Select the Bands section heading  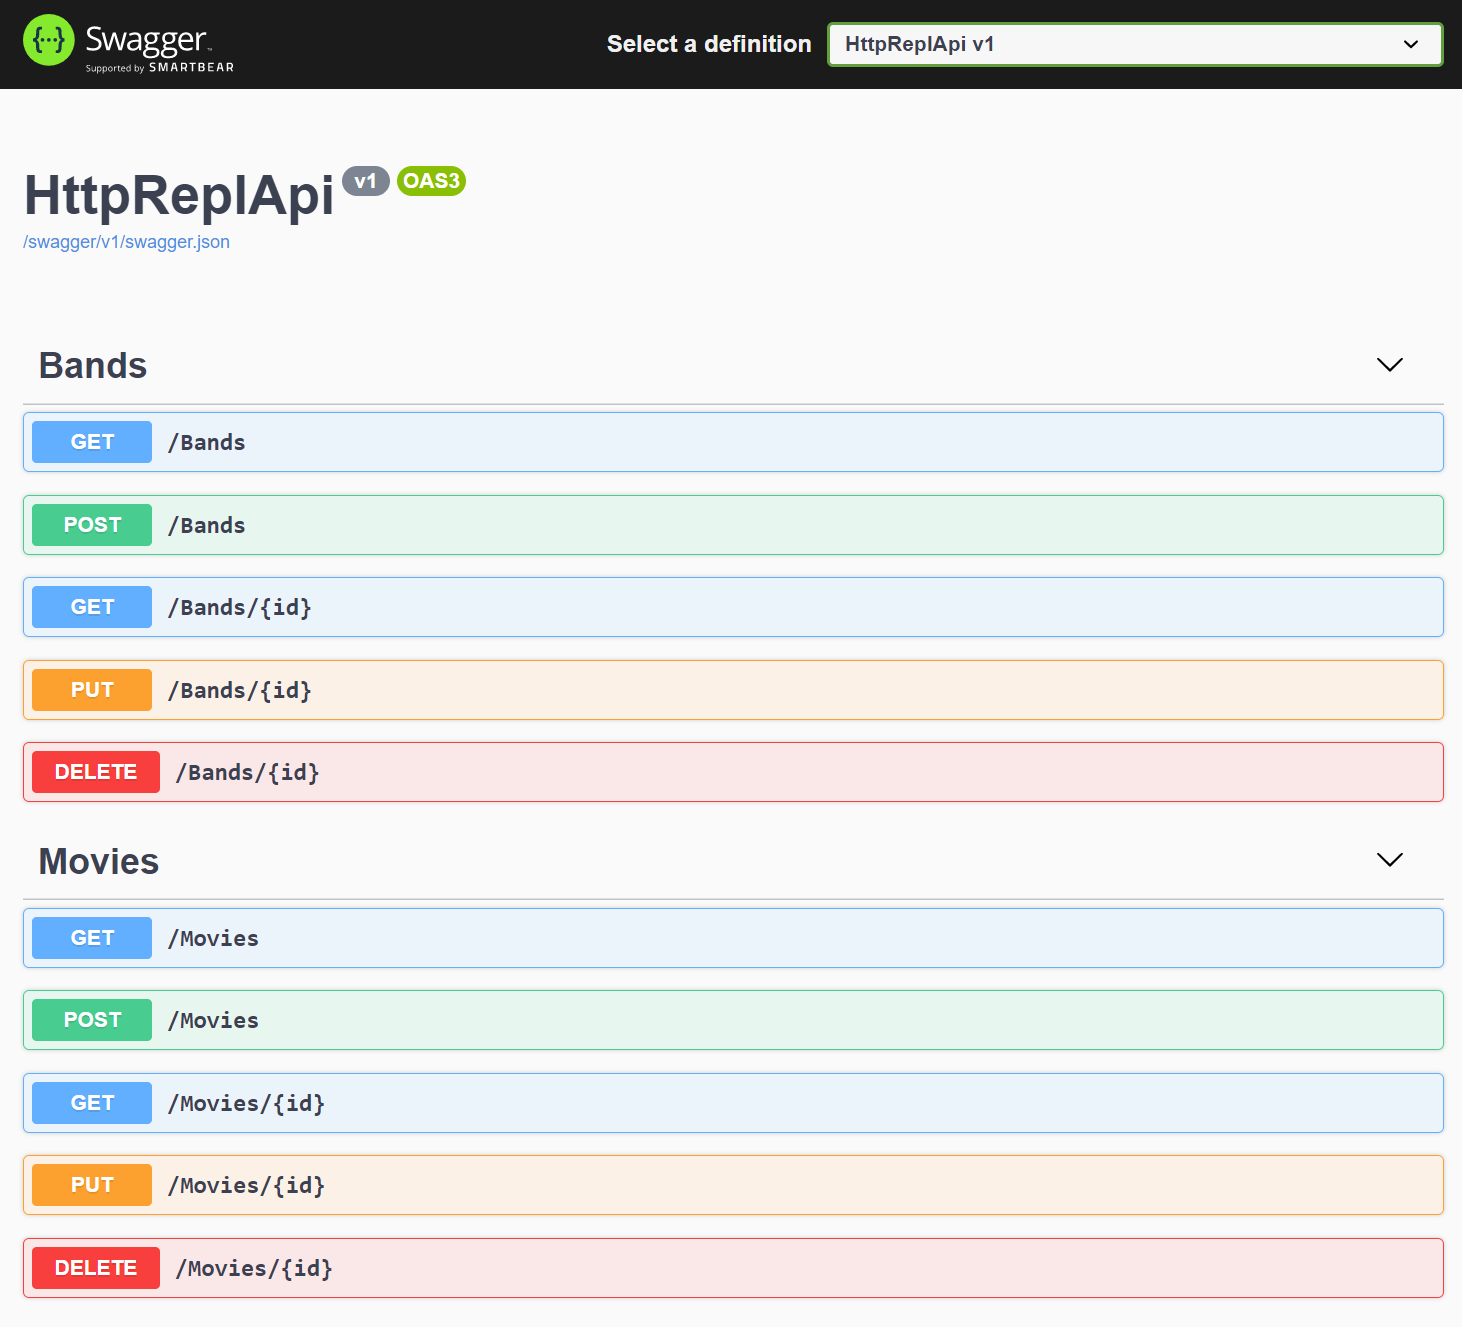[92, 365]
